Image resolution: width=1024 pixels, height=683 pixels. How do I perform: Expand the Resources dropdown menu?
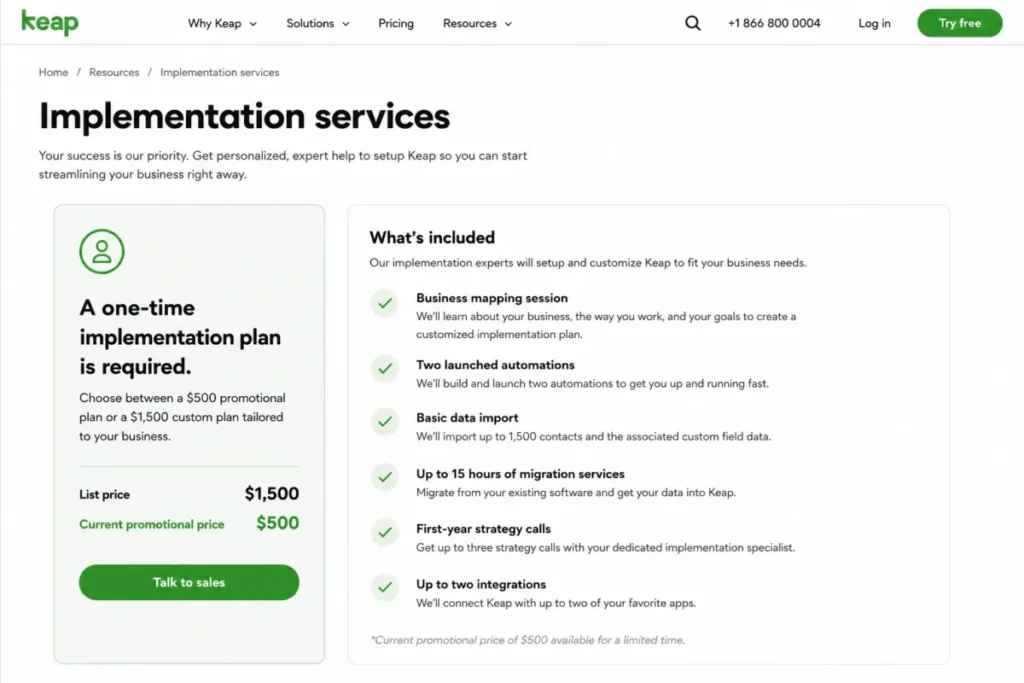(477, 24)
